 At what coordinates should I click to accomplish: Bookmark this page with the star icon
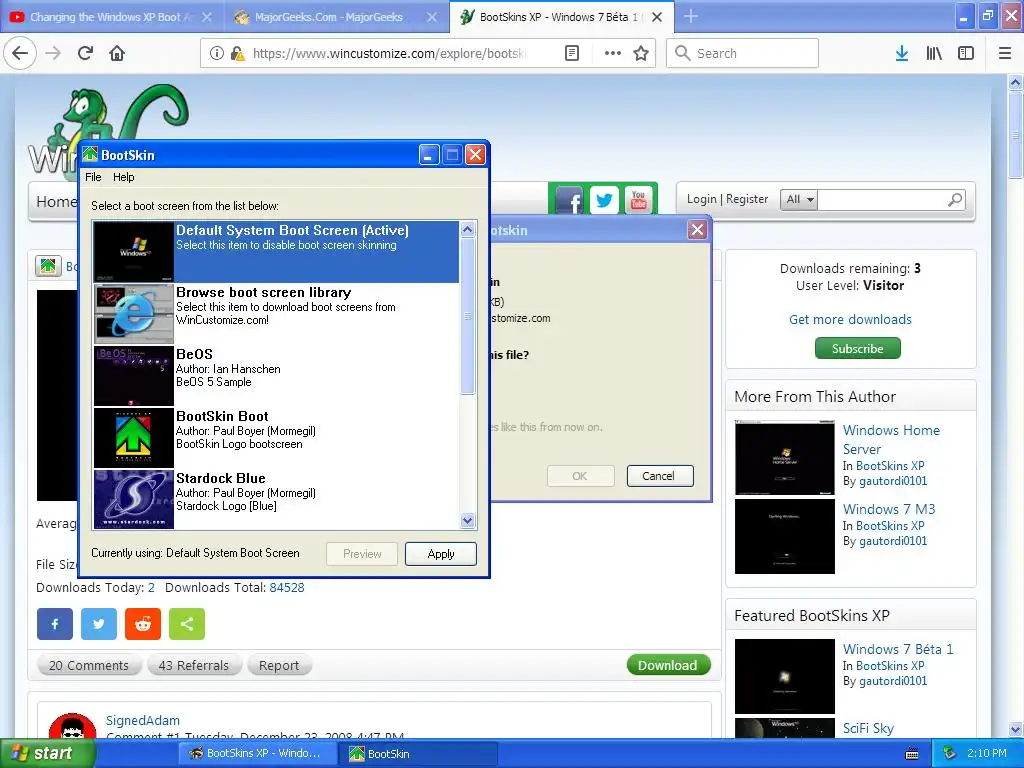[x=641, y=54]
